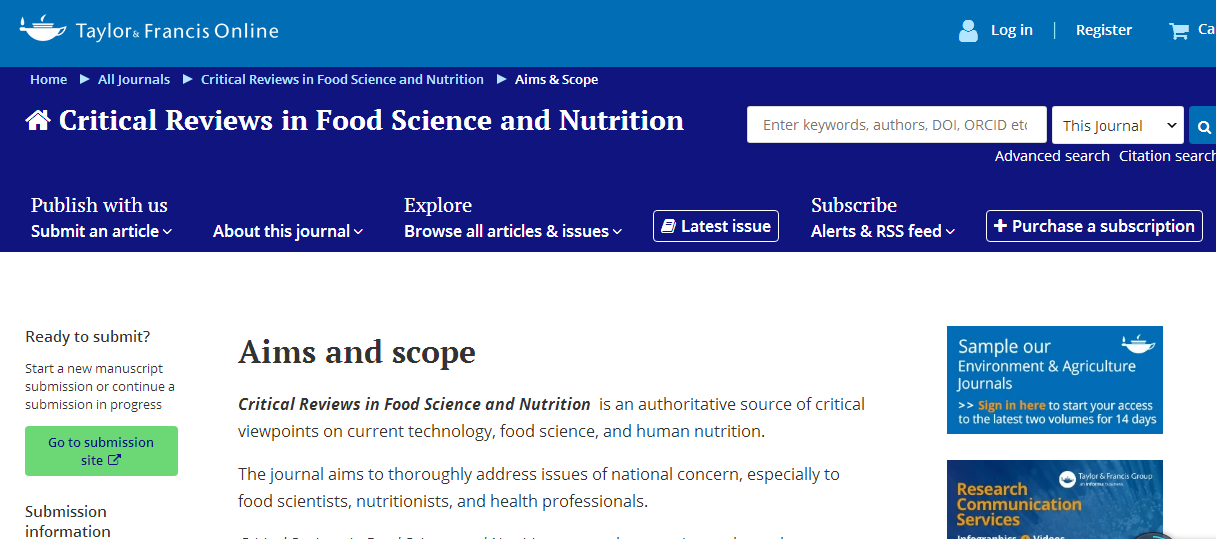Expand the About this journal menu
The image size is (1216, 539).
point(287,231)
